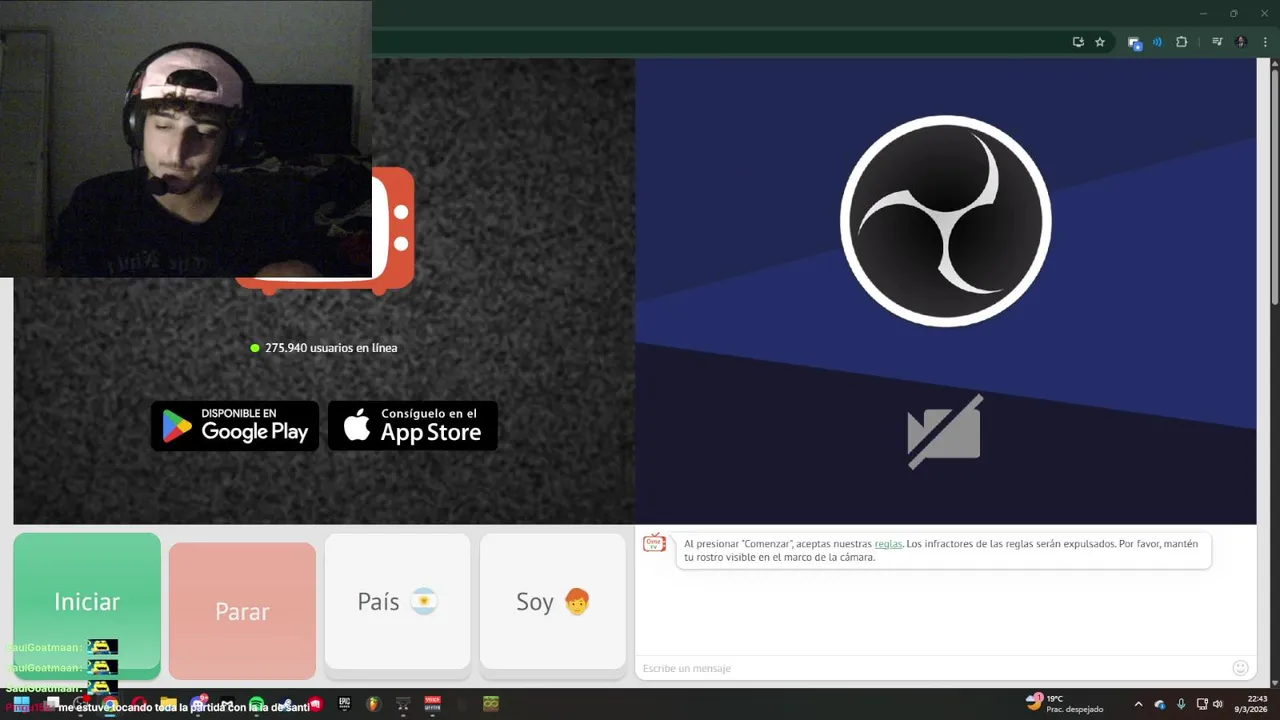This screenshot has width=1280, height=720.
Task: Focus the Escribe un mensaje input field
Action: pos(930,668)
